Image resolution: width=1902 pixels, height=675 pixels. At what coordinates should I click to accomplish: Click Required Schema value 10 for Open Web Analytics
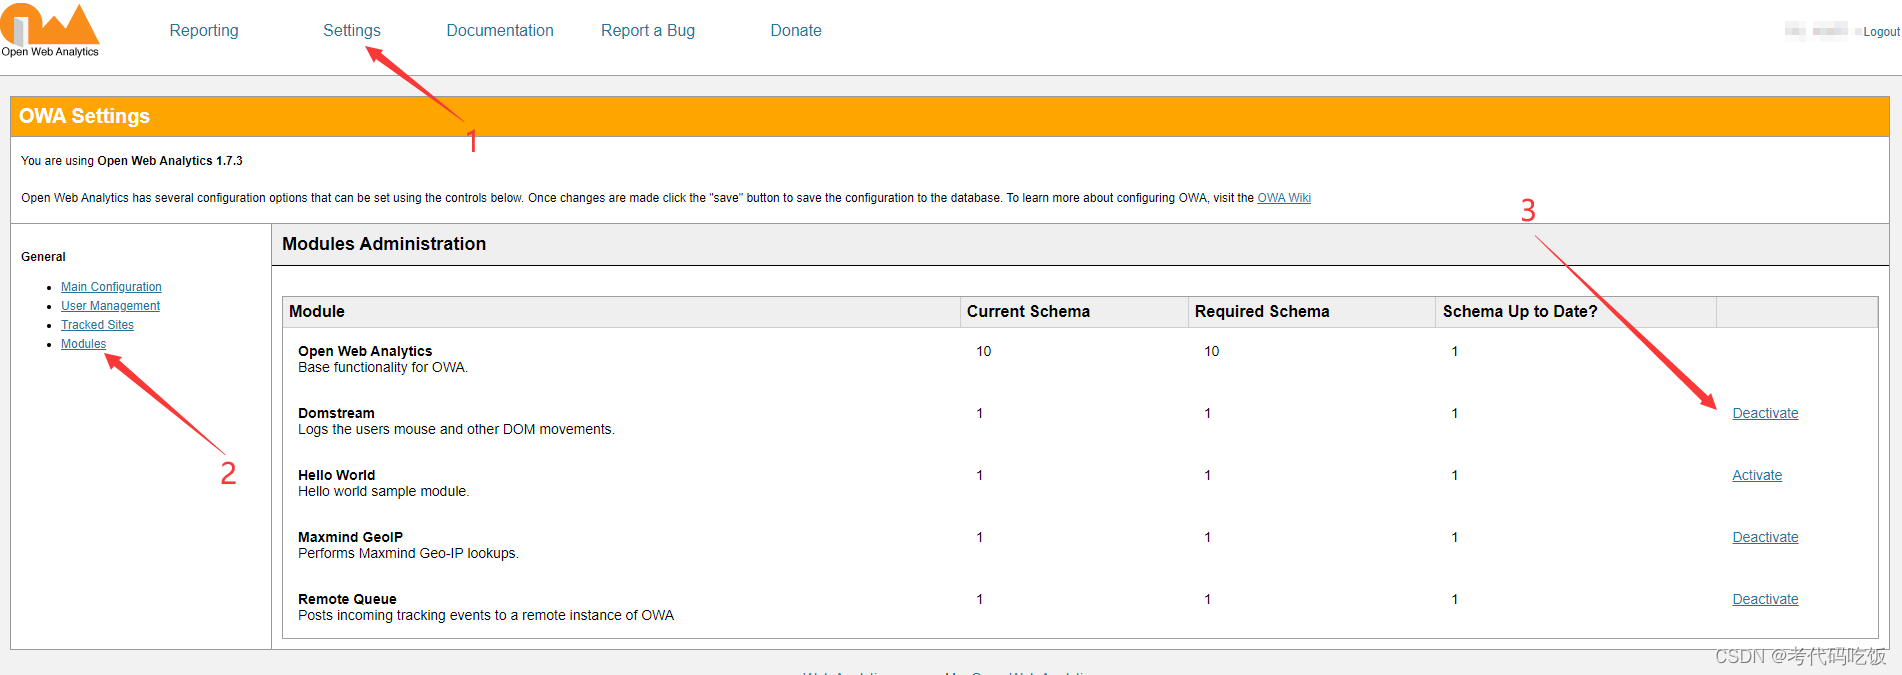[x=1212, y=351]
